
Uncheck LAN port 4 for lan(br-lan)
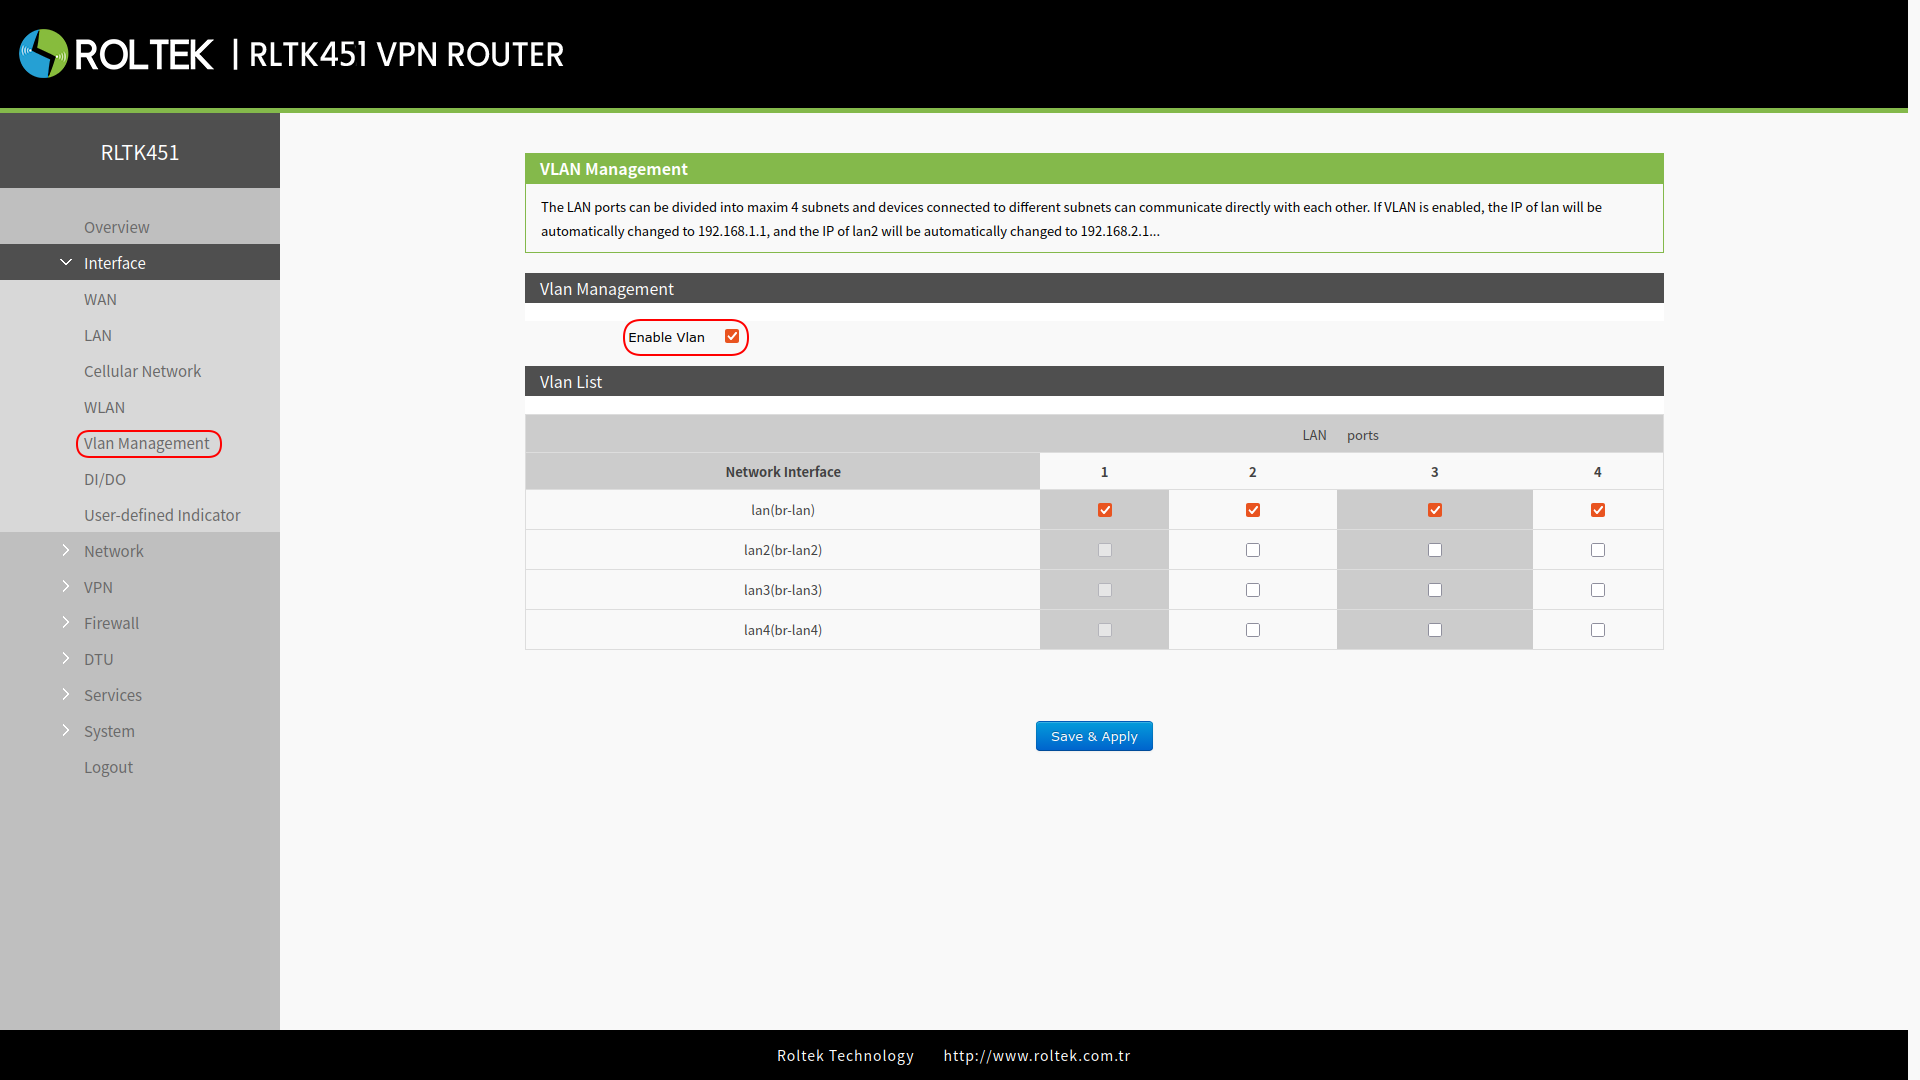tap(1597, 509)
